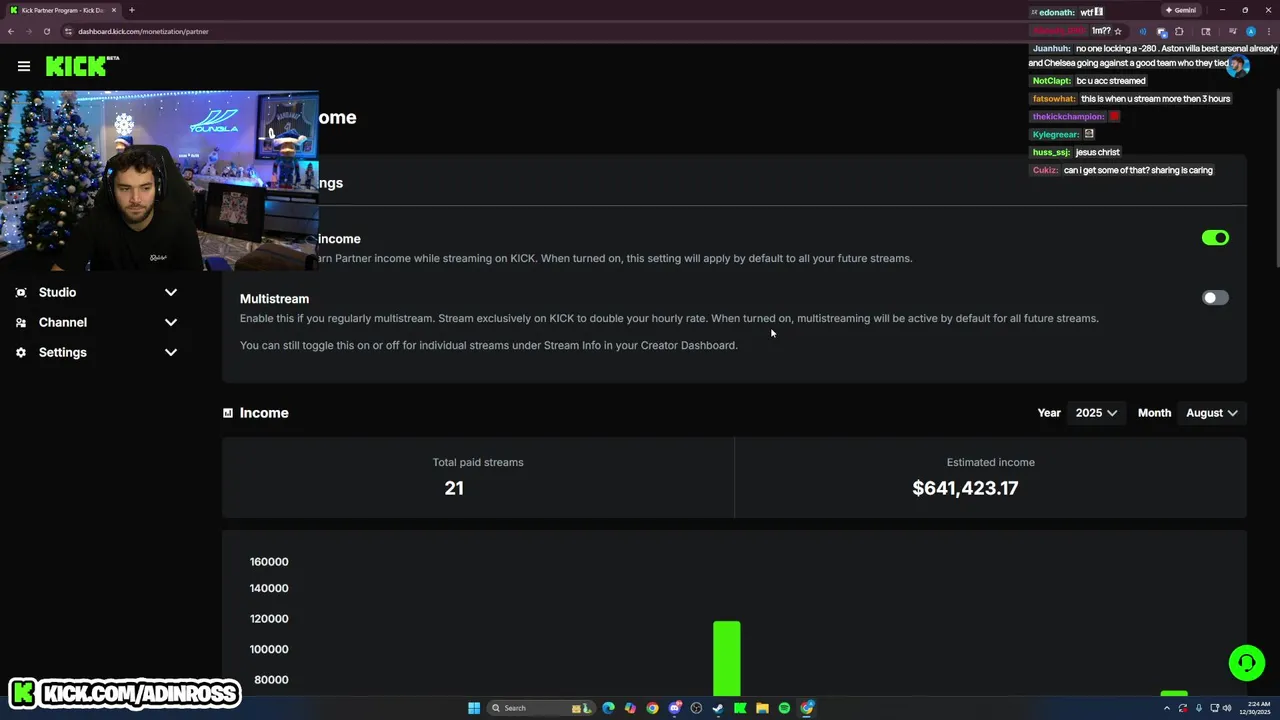Image resolution: width=1280 pixels, height=720 pixels.
Task: Switch to Kick Partner Program browser tab
Action: 62,10
